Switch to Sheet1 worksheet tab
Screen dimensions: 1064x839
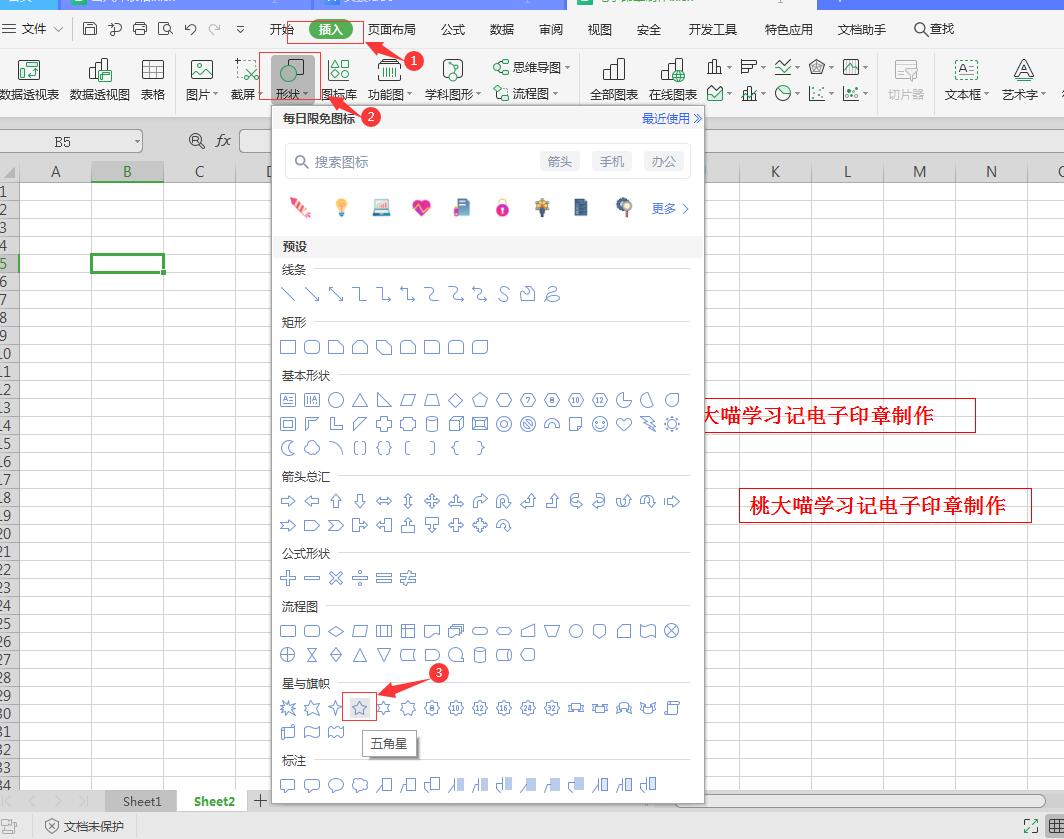[x=142, y=801]
